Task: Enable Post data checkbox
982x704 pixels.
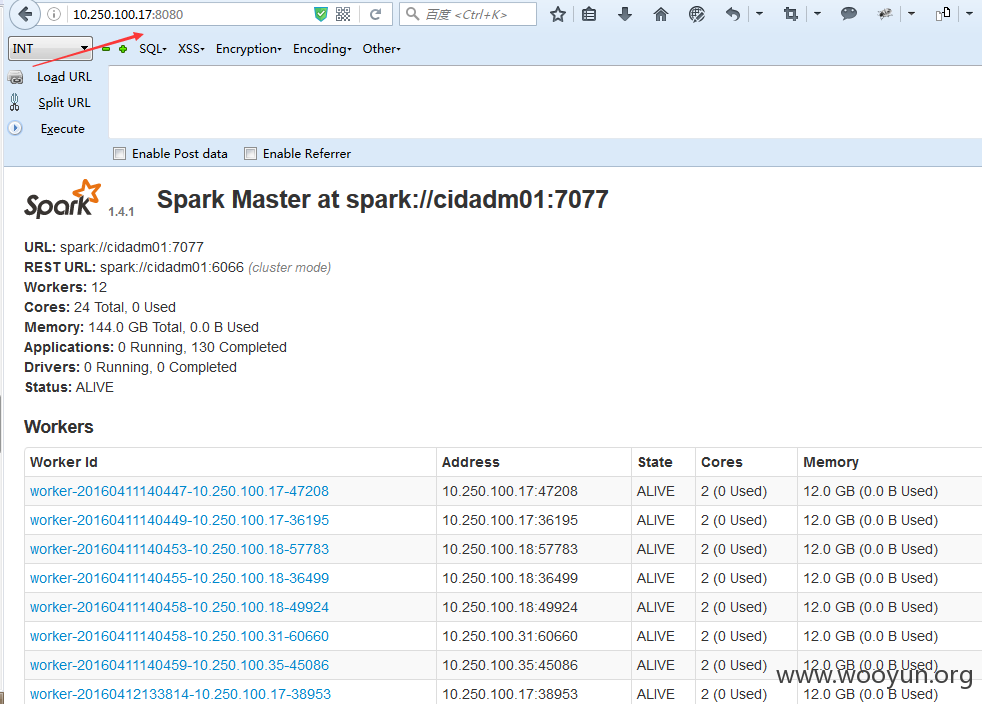Action: (120, 153)
